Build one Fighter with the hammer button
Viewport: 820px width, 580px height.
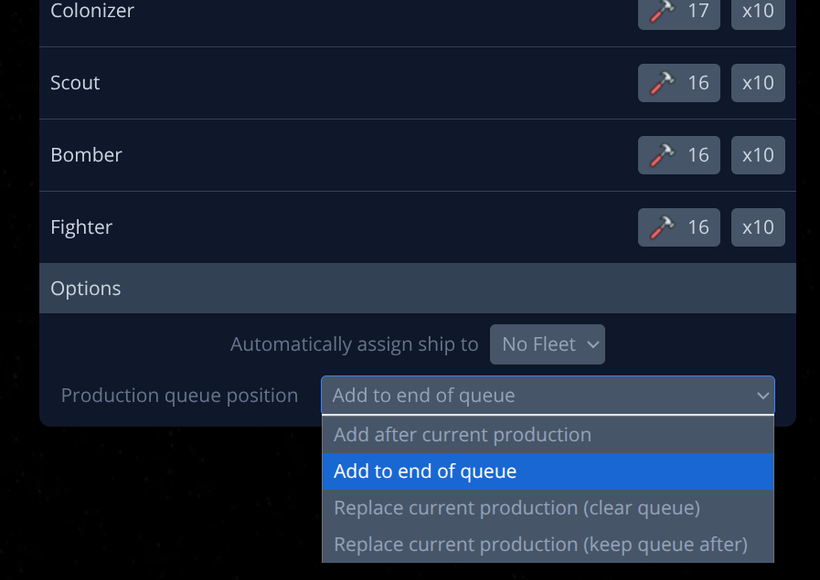click(x=679, y=227)
